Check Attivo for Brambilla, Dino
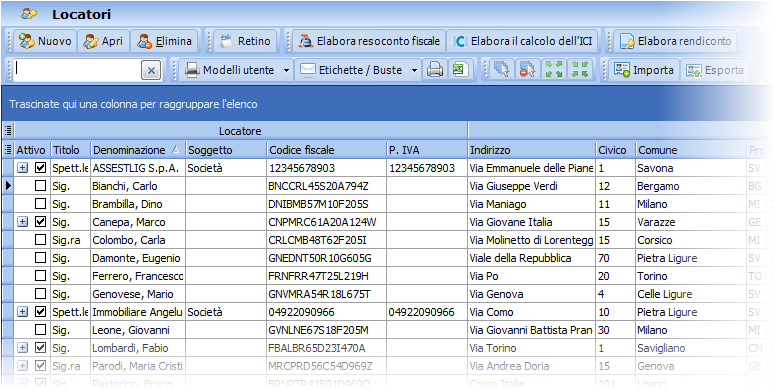 point(41,204)
